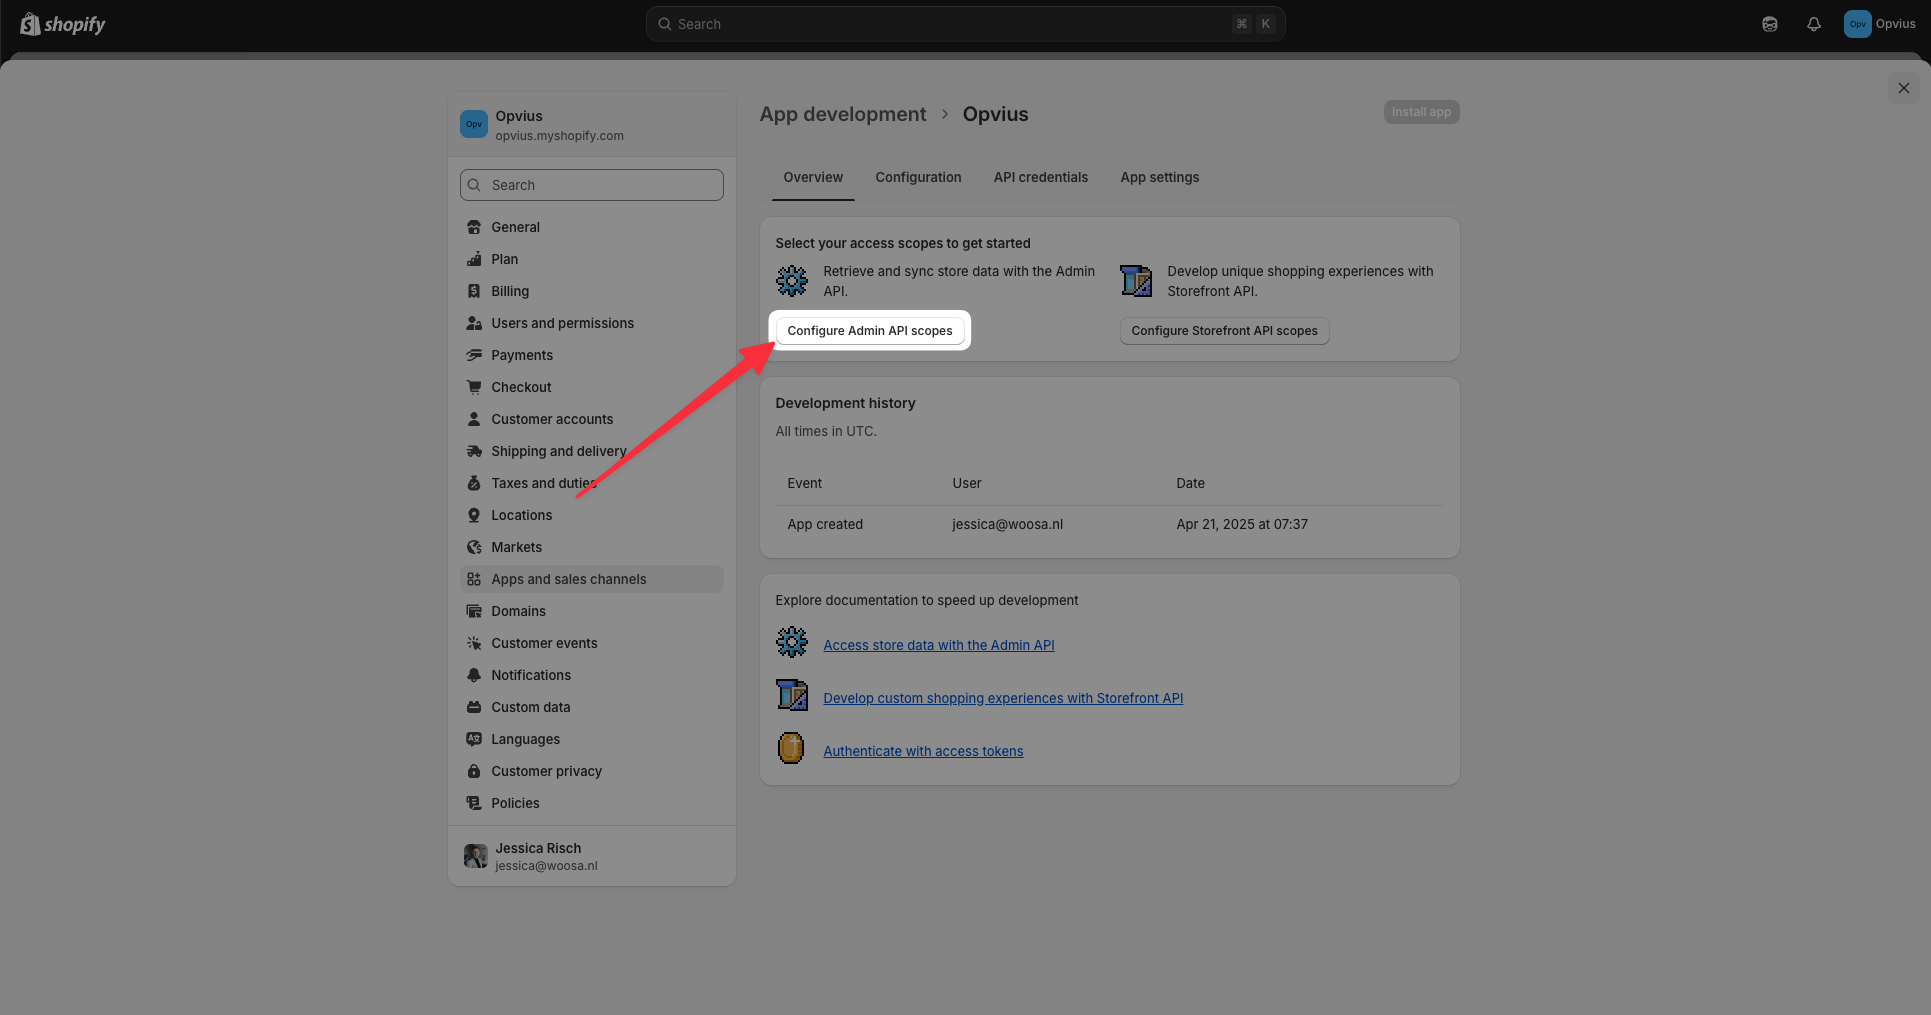Select the App created event cell

(x=825, y=524)
